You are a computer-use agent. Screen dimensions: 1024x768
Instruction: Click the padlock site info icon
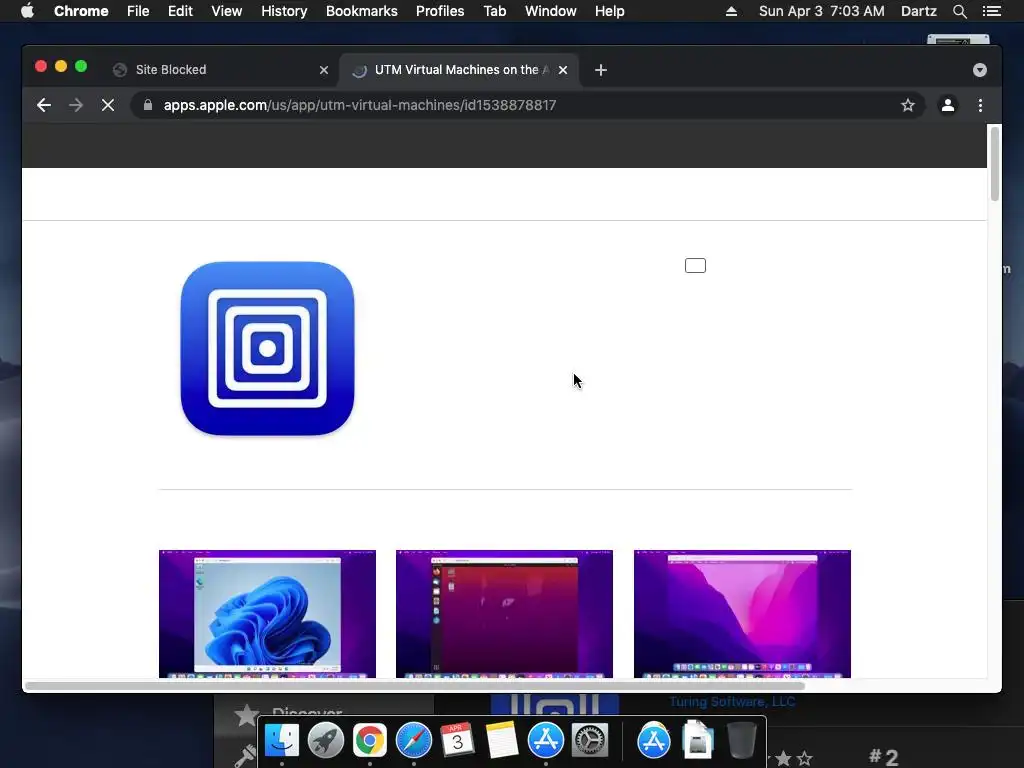(x=148, y=105)
